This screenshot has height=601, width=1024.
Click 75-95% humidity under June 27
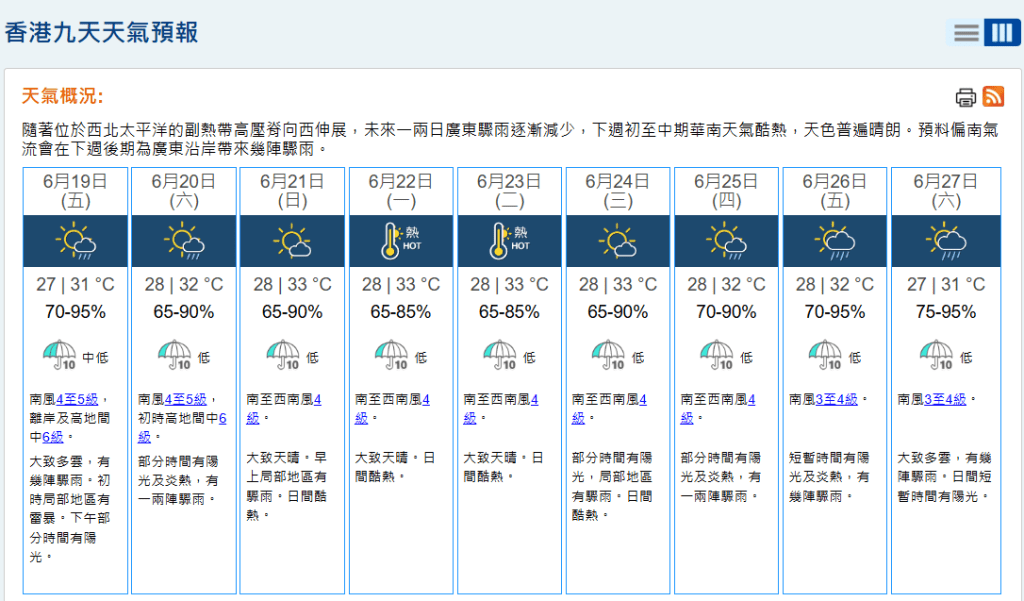pos(946,312)
